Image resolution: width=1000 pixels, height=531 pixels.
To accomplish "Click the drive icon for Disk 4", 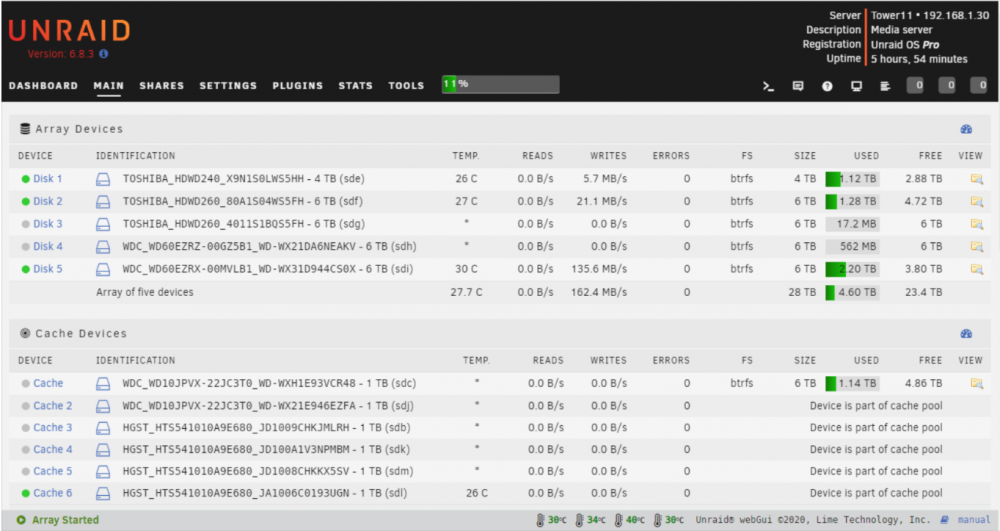I will [x=103, y=247].
